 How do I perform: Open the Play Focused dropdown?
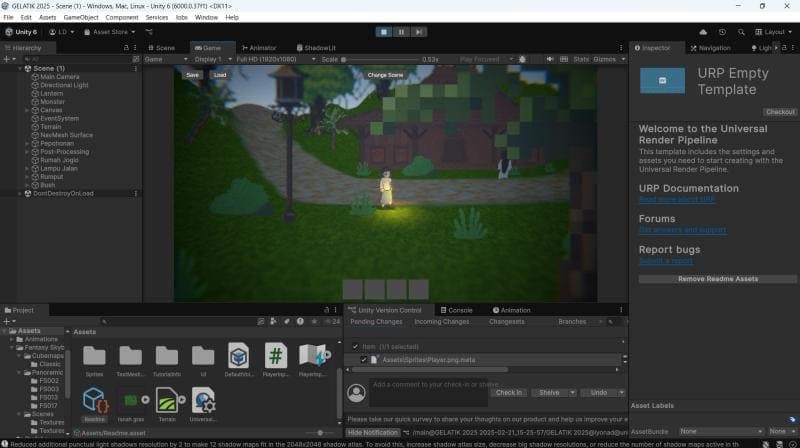tap(485, 59)
